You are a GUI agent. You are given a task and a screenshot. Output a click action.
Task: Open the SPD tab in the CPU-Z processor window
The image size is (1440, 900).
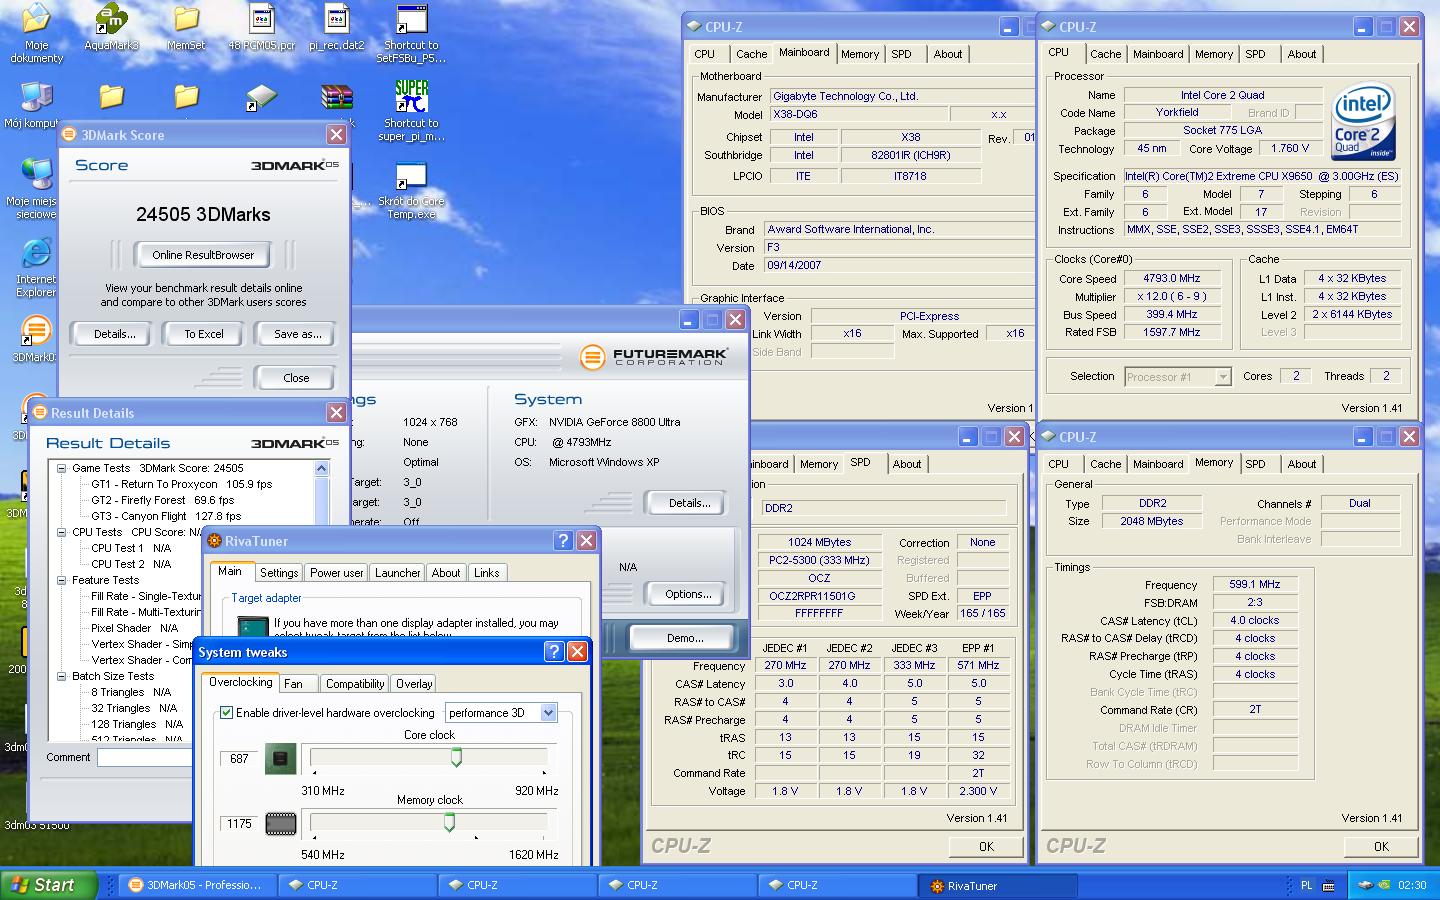point(1255,54)
